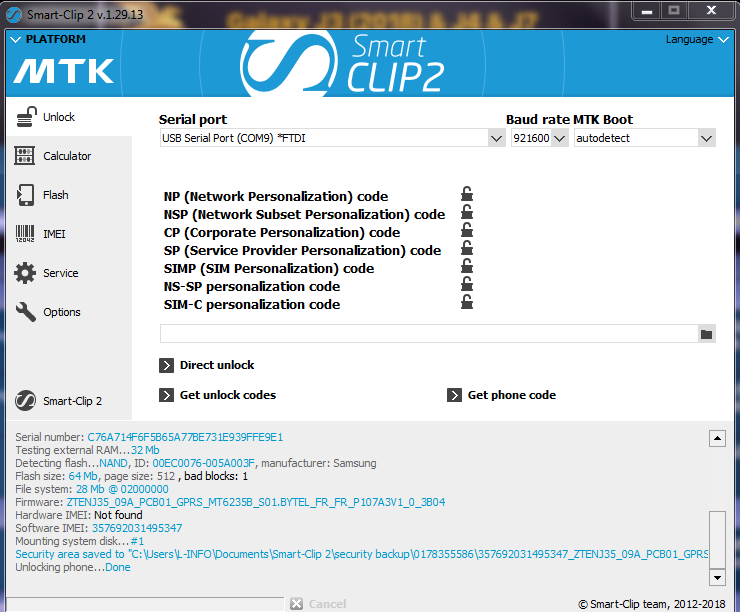Toggle the SP code padlock
The image size is (740, 612).
(467, 248)
